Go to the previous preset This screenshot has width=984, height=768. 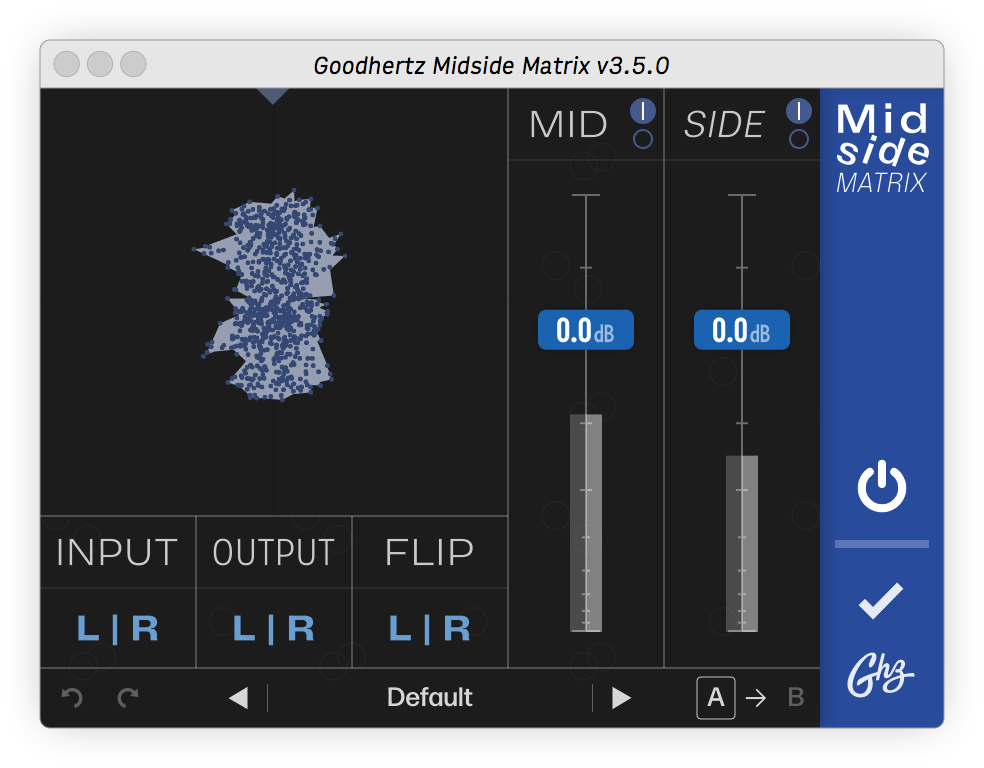tap(238, 698)
